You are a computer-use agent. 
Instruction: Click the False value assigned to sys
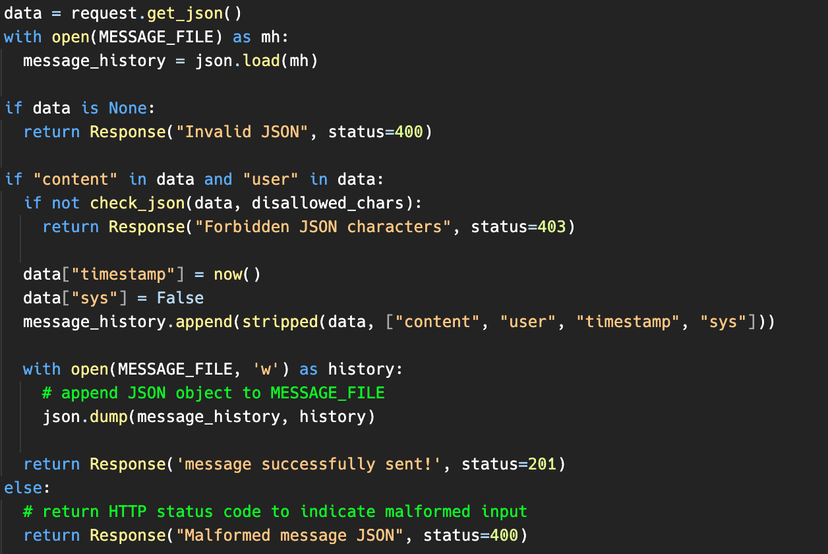(x=180, y=297)
